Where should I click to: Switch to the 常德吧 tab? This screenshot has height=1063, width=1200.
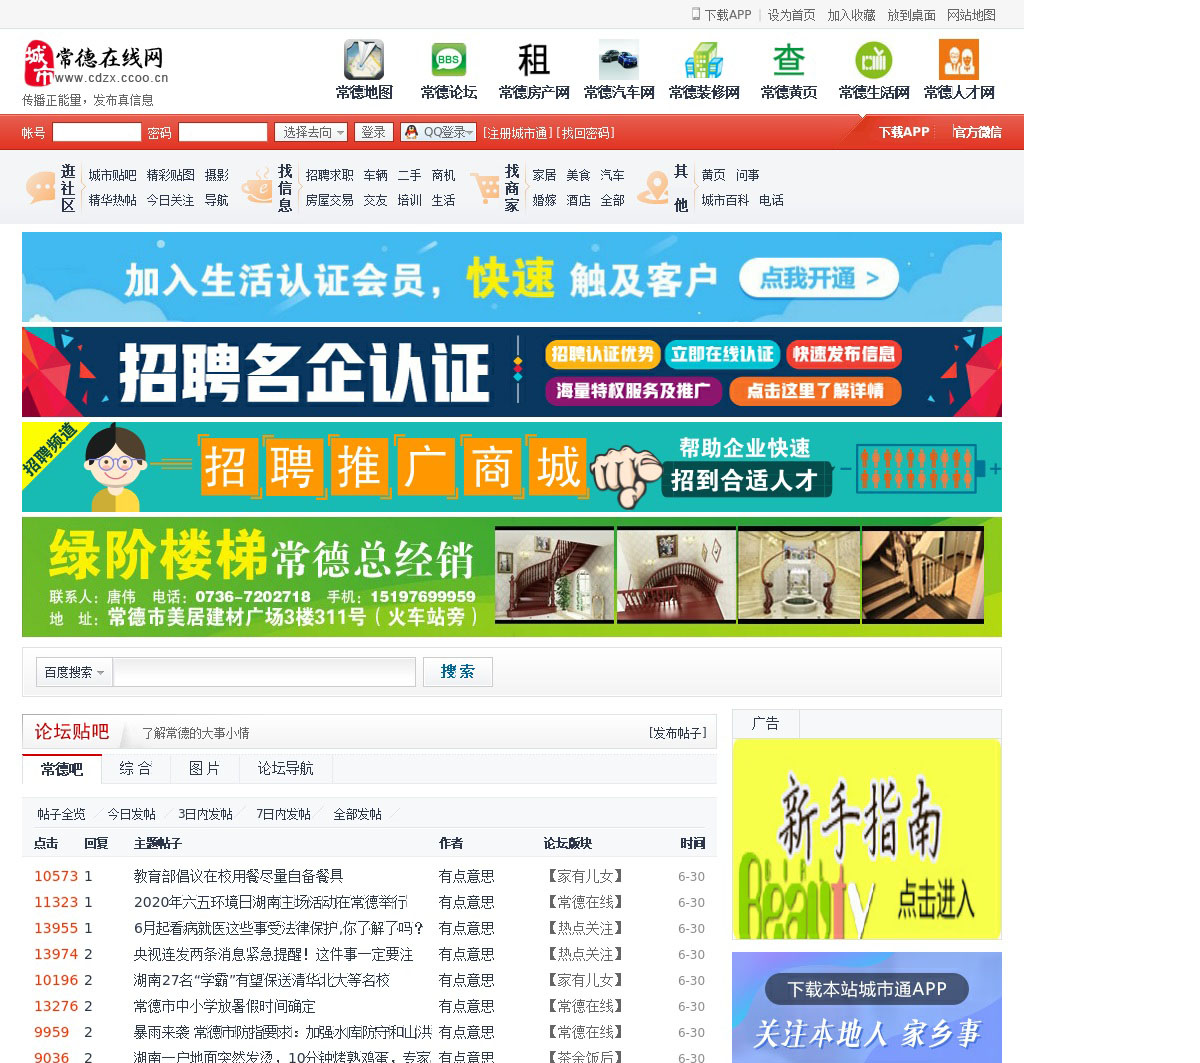(x=62, y=769)
